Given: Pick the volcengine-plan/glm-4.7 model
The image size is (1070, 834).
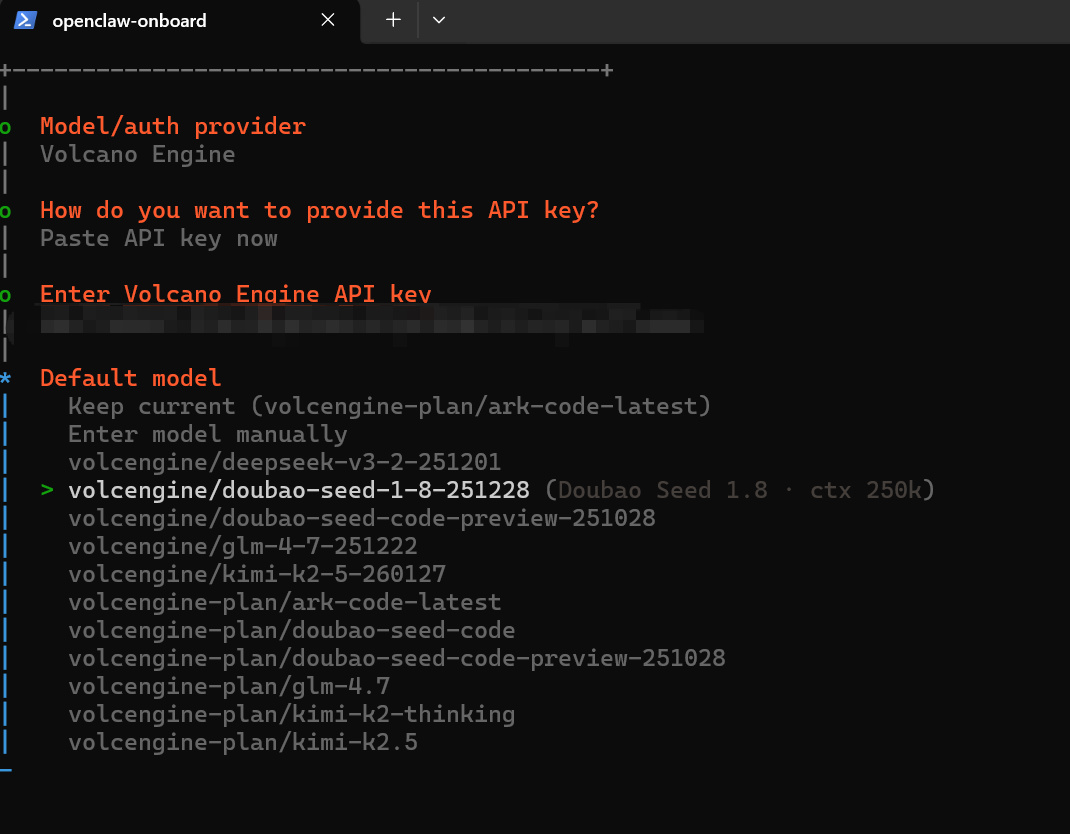Looking at the screenshot, I should [x=228, y=686].
